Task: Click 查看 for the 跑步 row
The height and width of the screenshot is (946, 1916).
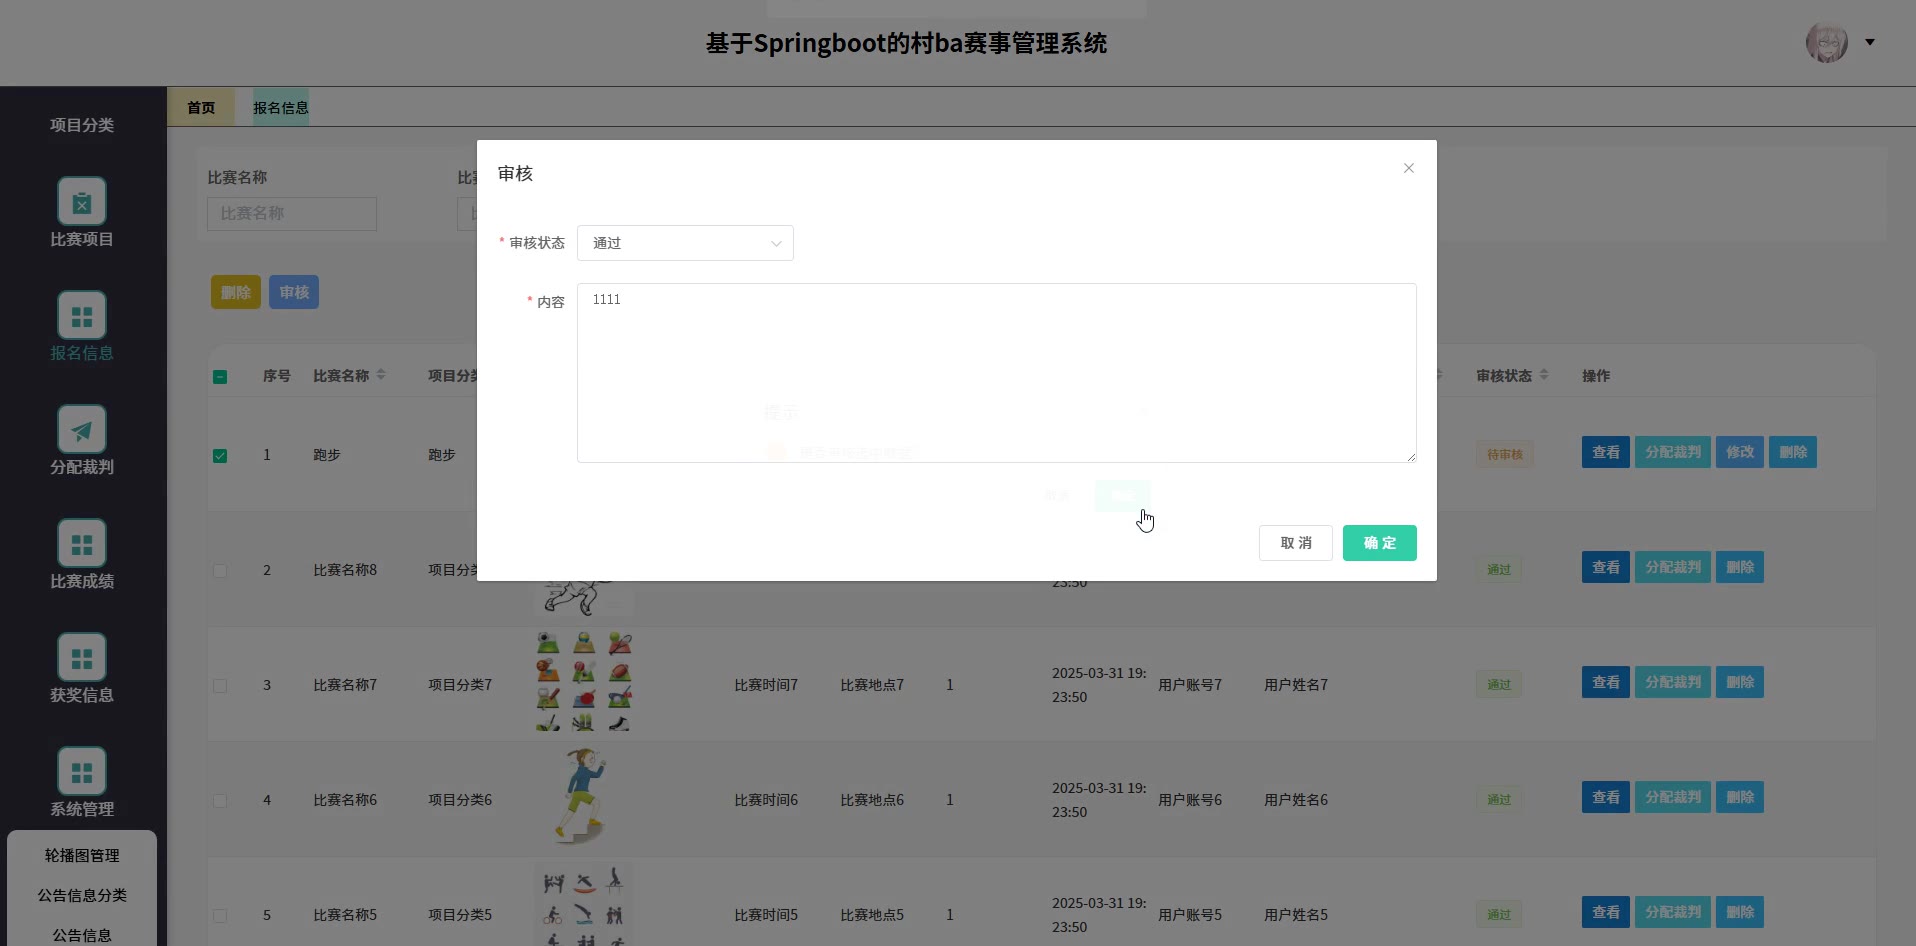Action: (x=1606, y=452)
